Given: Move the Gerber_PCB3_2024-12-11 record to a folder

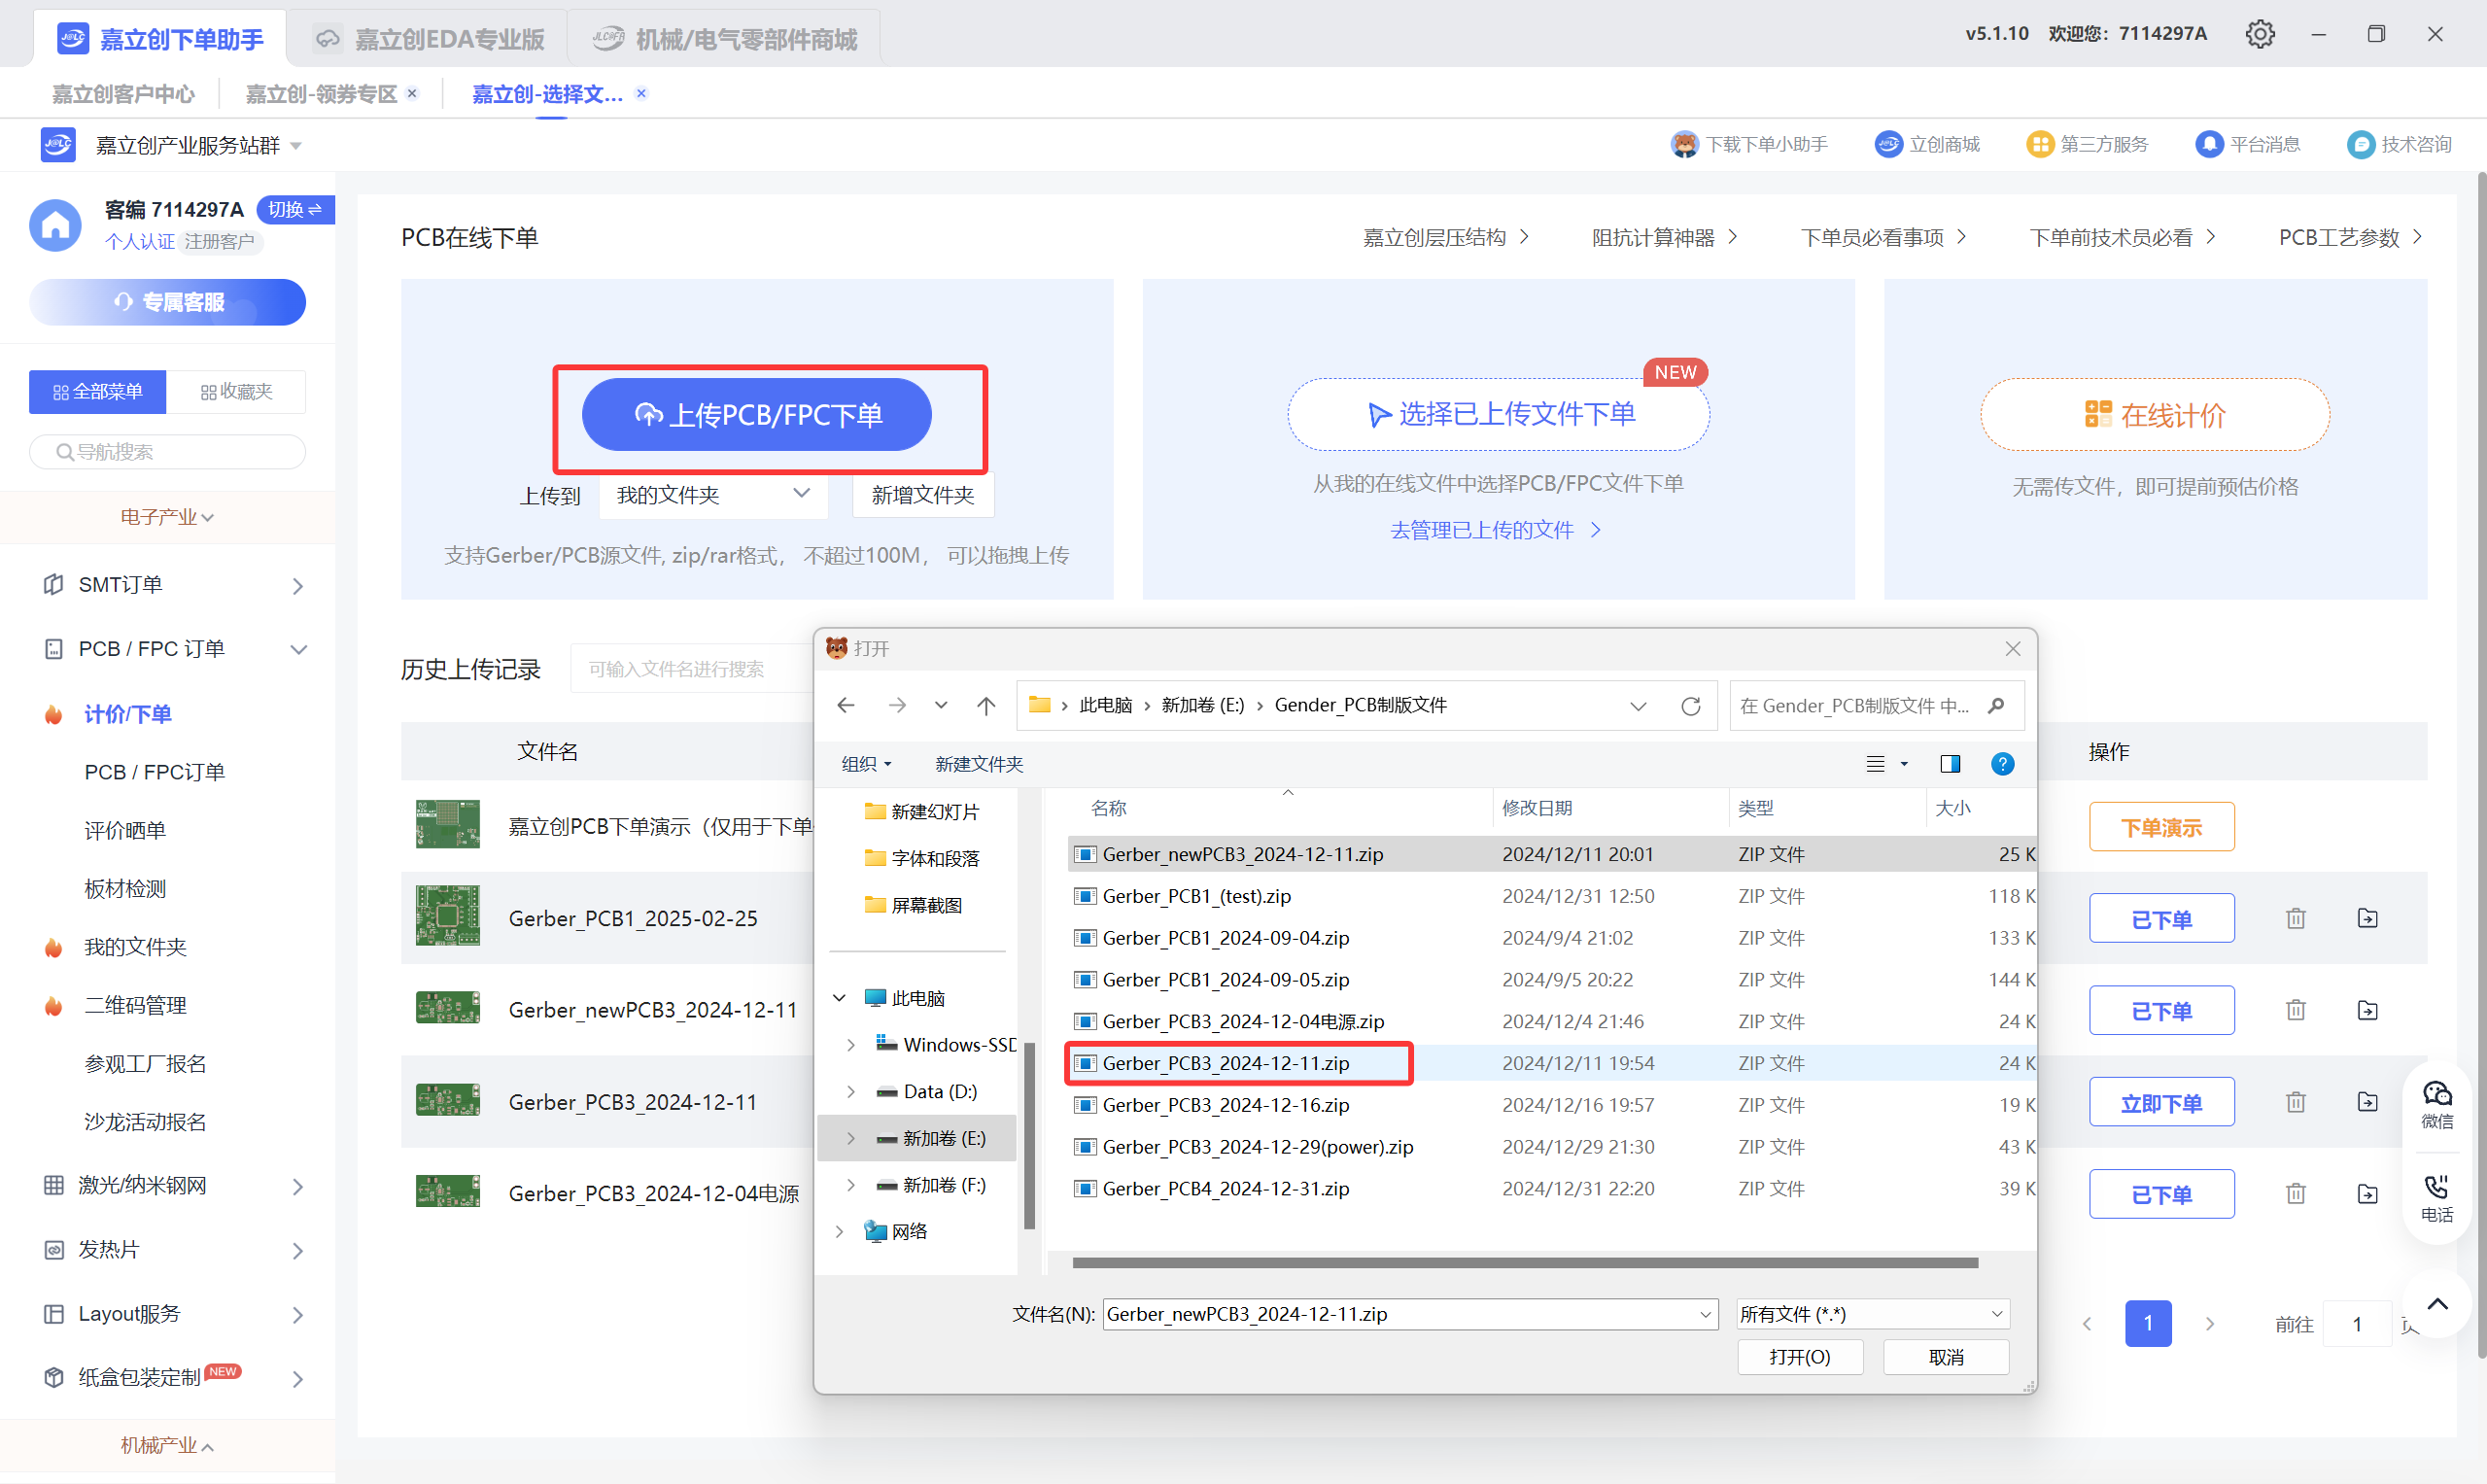Looking at the screenshot, I should [2367, 1102].
